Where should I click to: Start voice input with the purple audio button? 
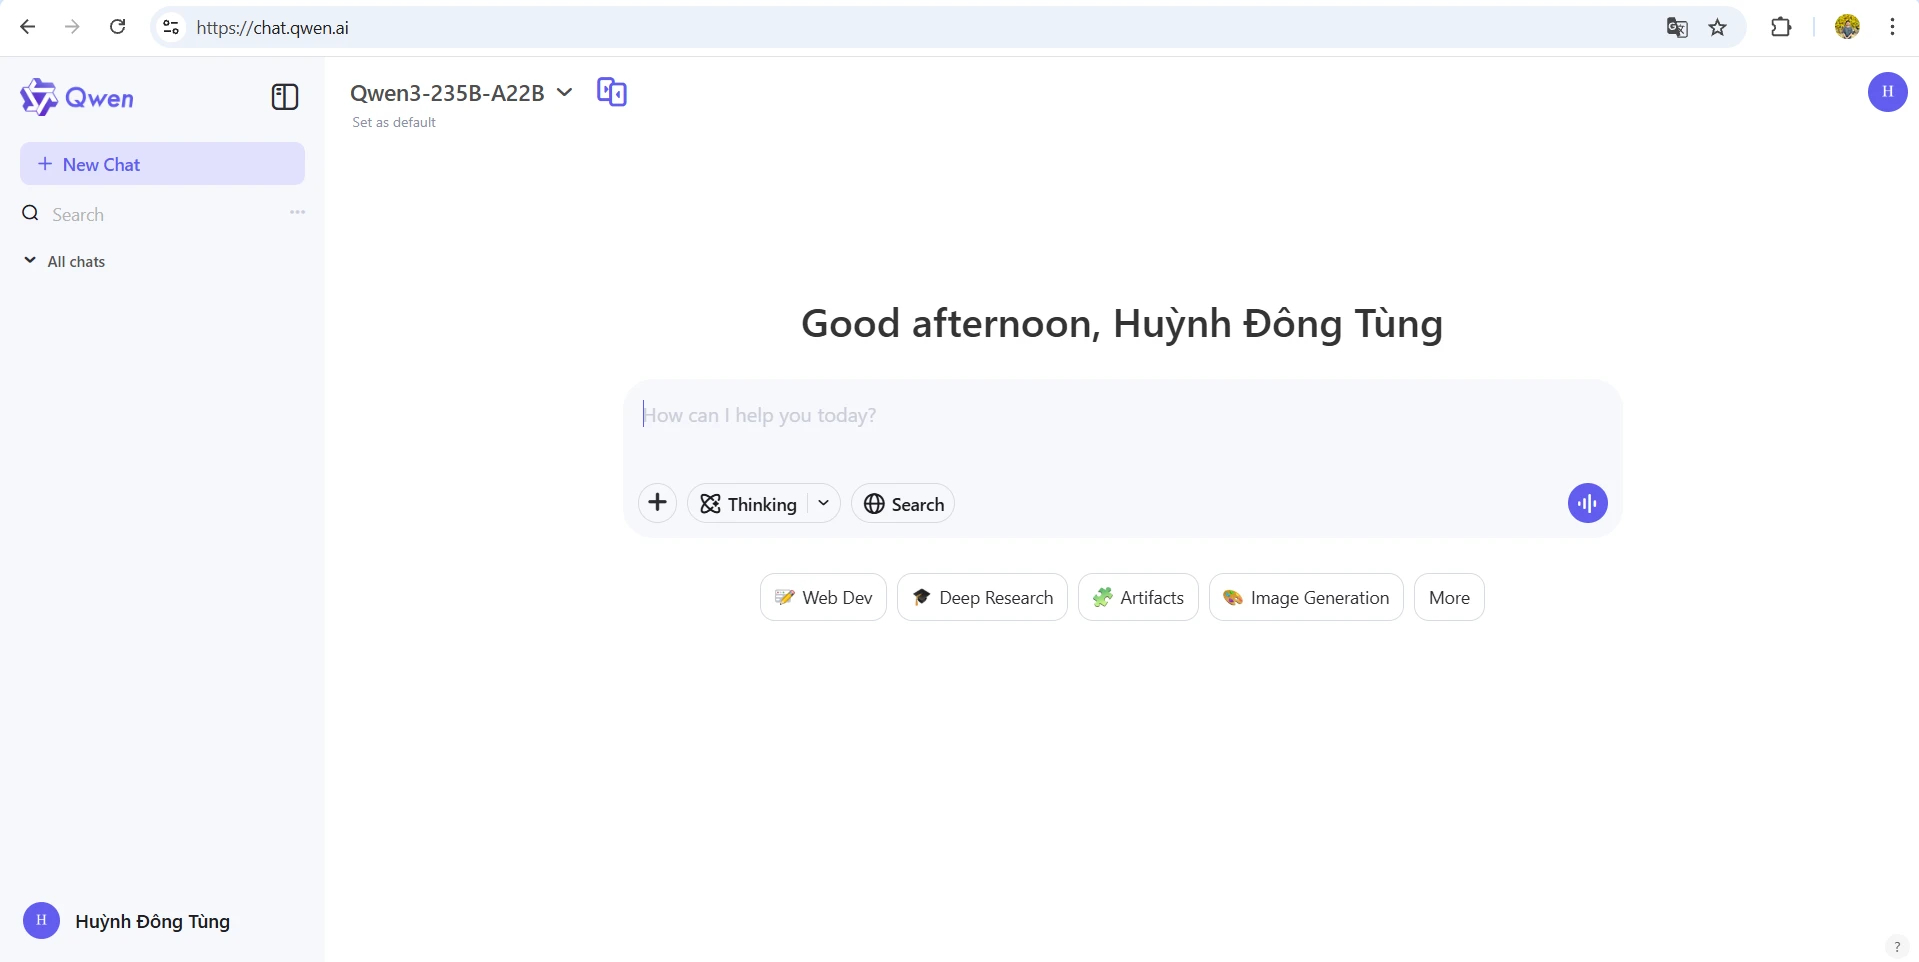(x=1587, y=503)
